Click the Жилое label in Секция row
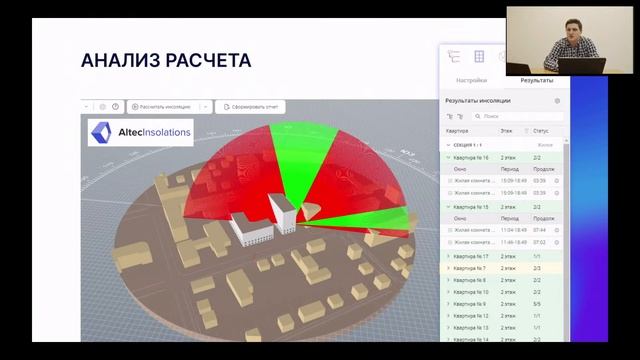 tap(545, 145)
